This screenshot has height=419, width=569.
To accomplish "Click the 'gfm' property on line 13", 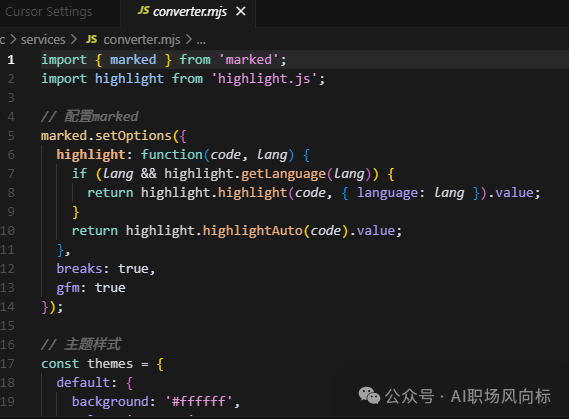I will [x=68, y=288].
